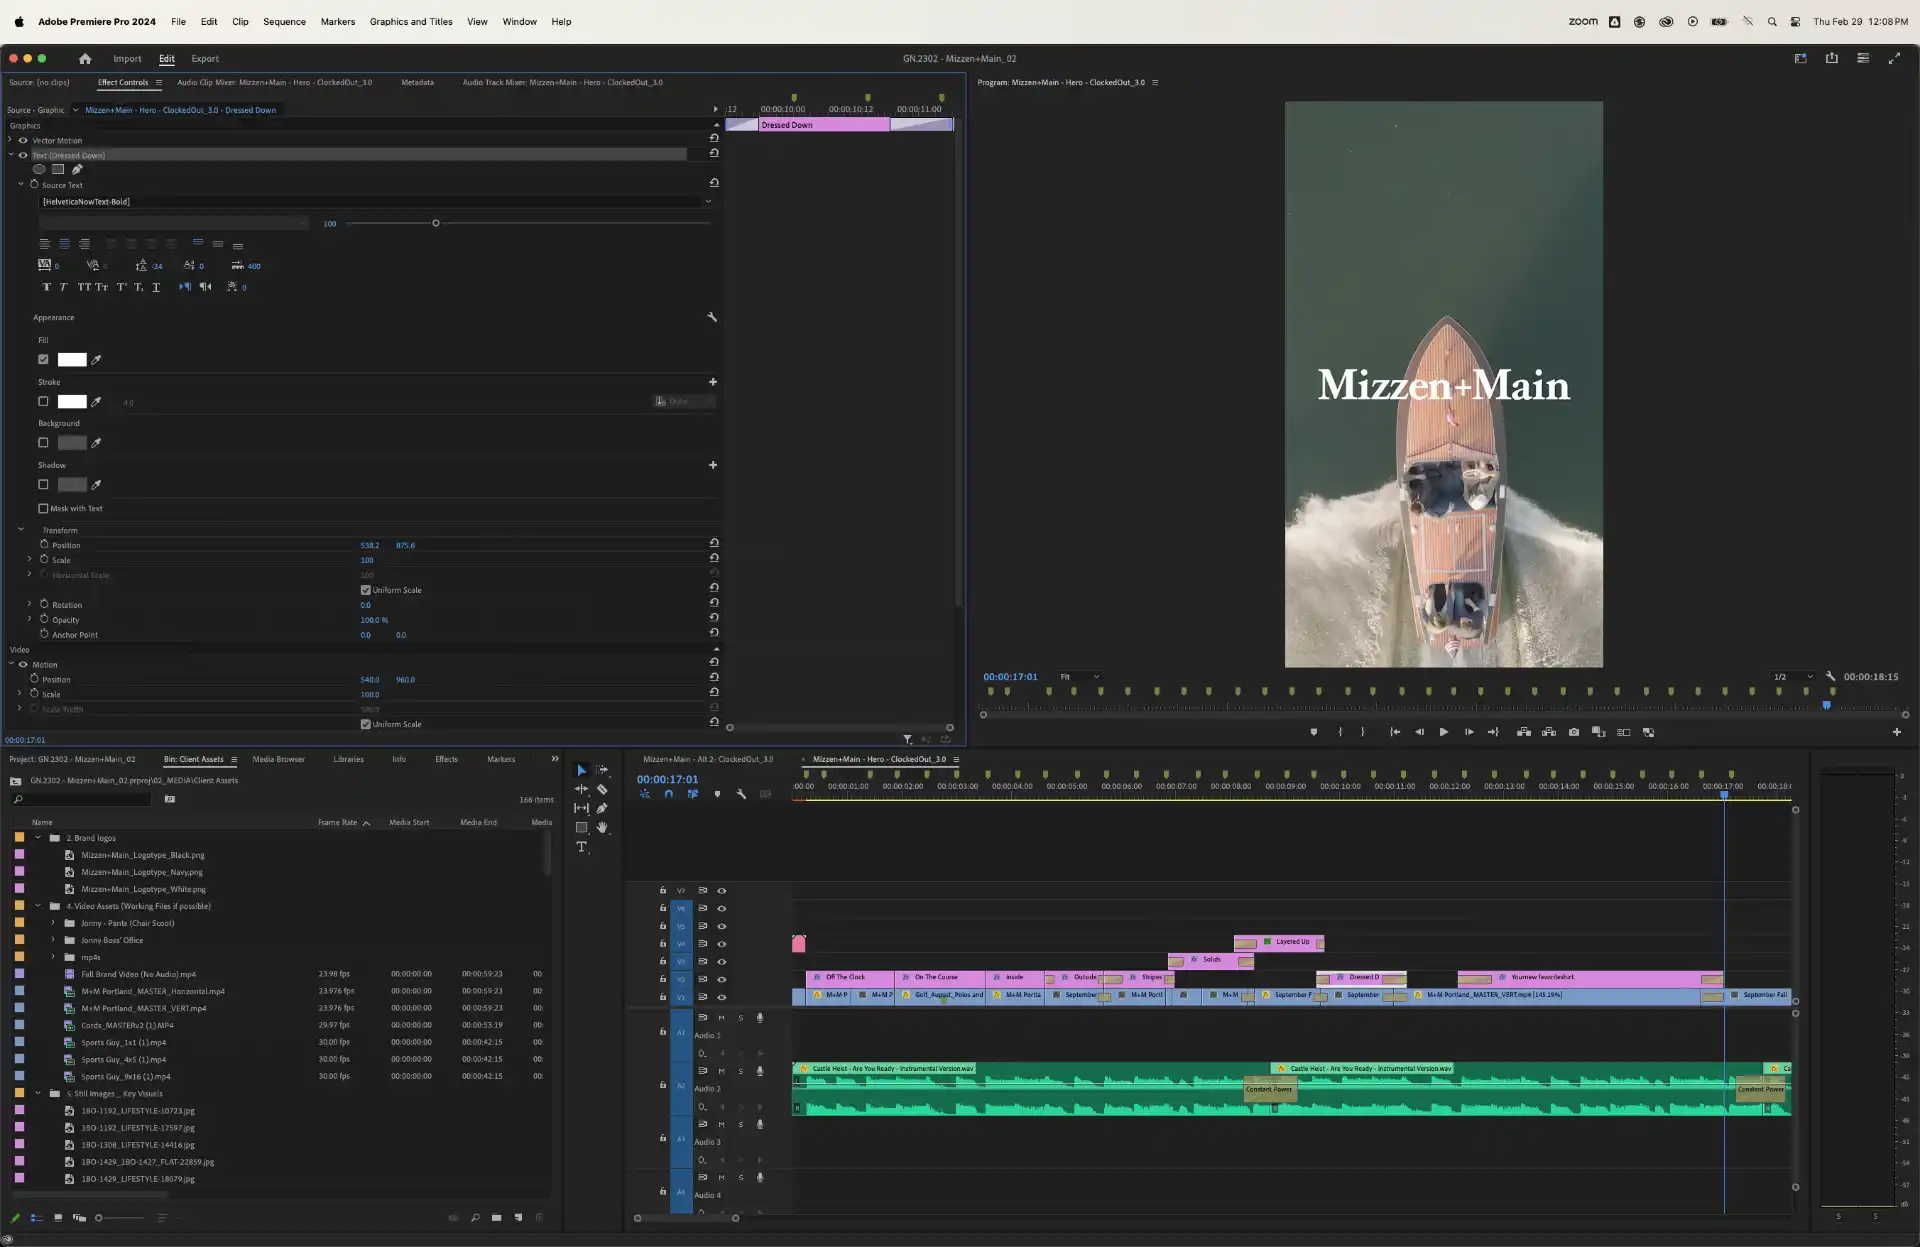1920x1247 pixels.
Task: Show overflow panel tabs chevron
Action: (555, 759)
